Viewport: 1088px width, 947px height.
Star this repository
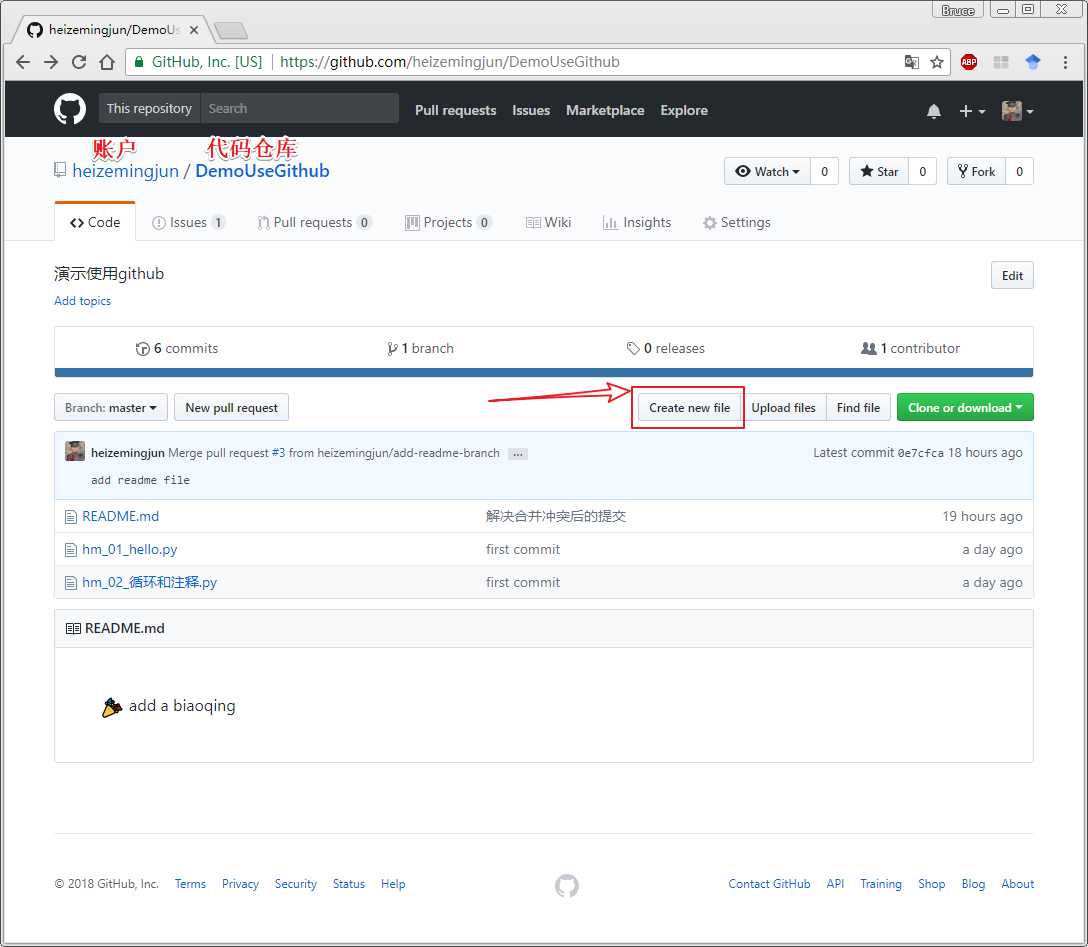[879, 171]
